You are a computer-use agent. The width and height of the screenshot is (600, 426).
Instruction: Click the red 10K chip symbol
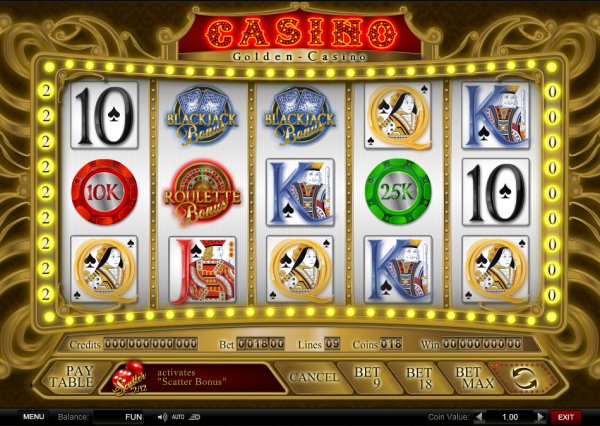(x=104, y=192)
